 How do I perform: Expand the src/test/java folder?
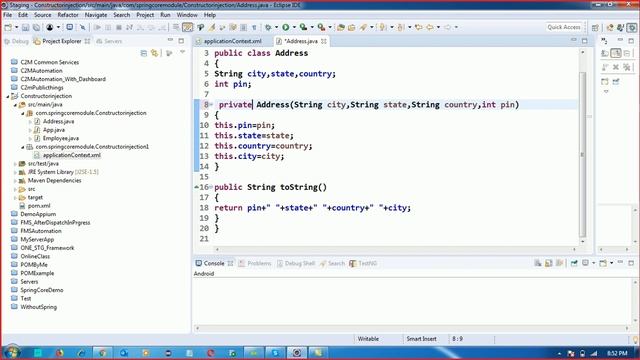[16, 164]
